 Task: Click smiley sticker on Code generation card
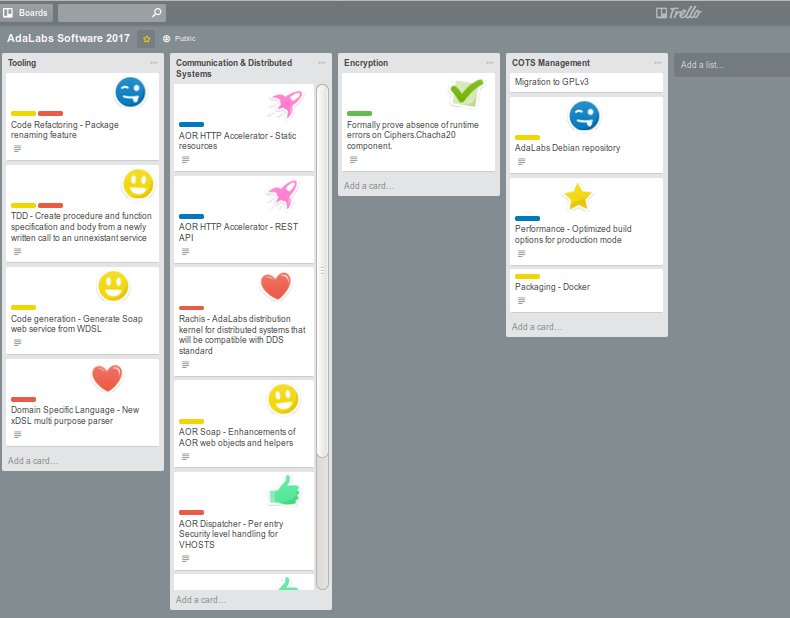[113, 286]
